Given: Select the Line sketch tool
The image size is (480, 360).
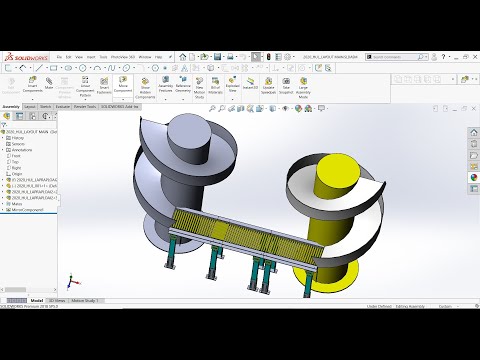Looking at the screenshot, I should 39,68.
